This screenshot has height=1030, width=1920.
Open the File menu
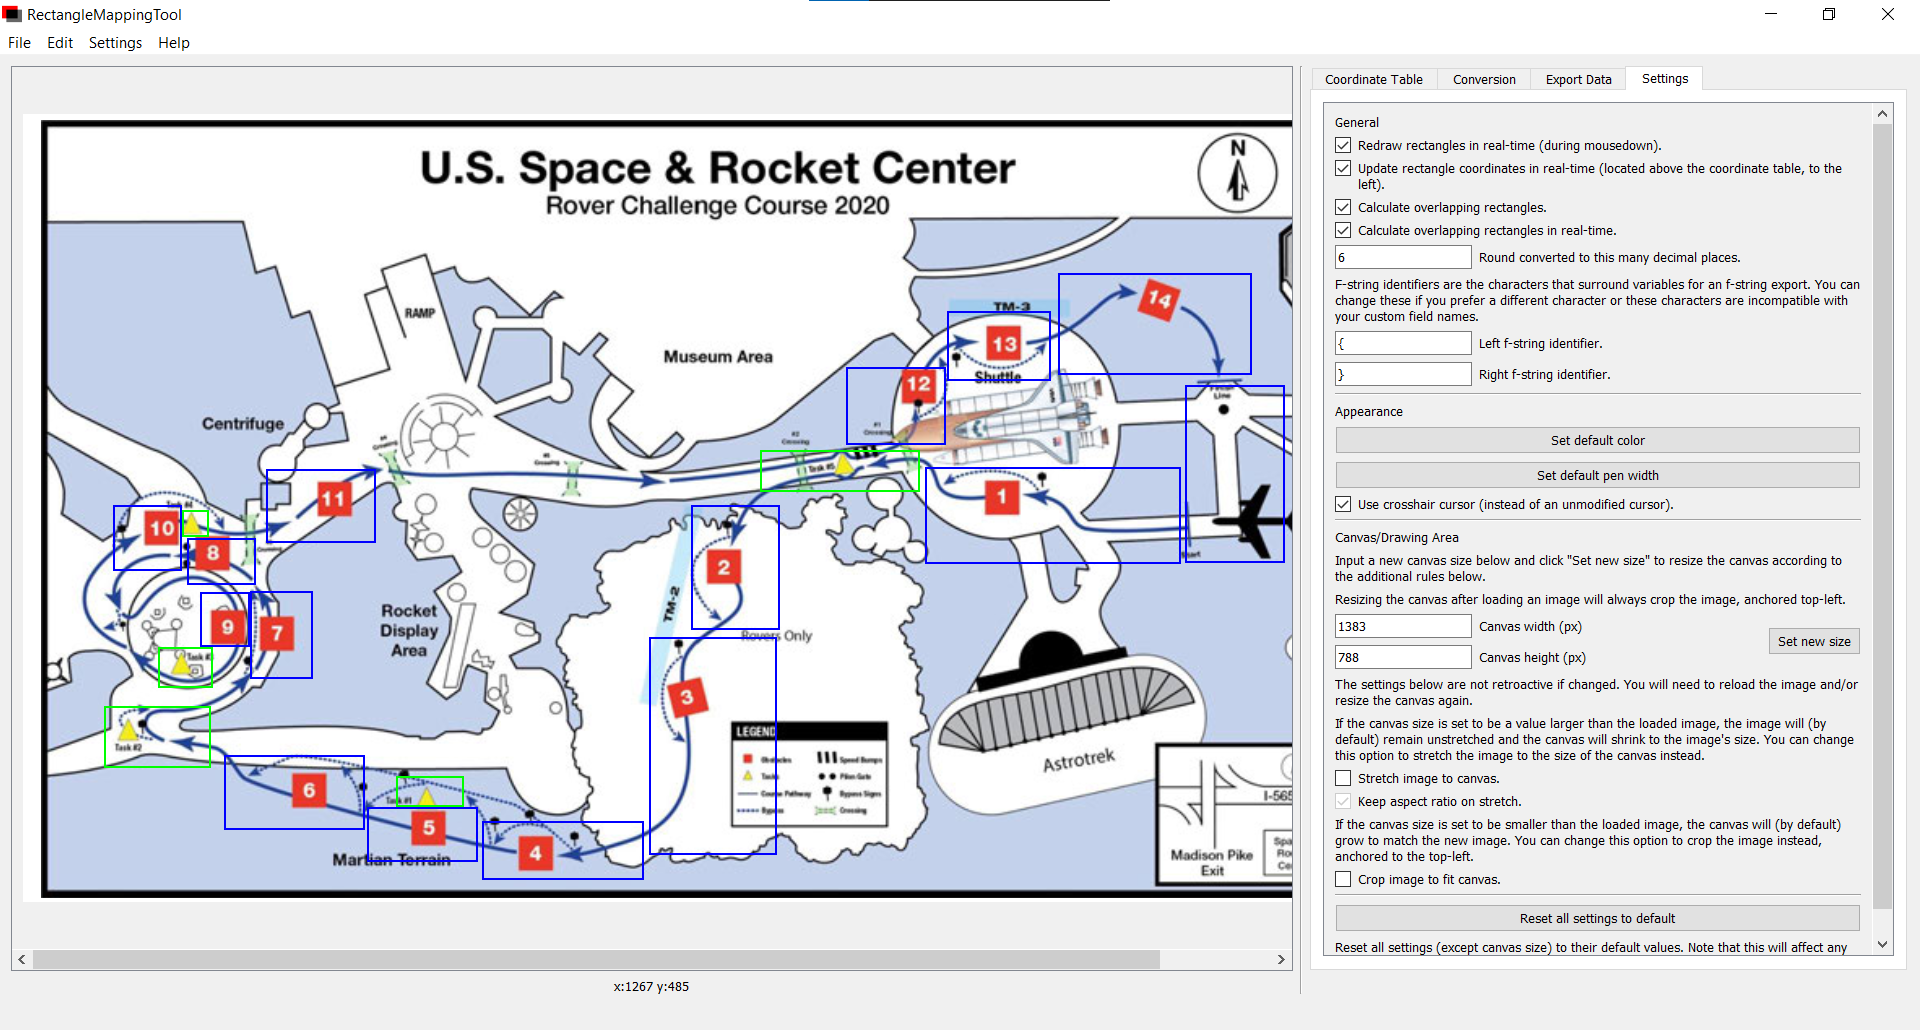19,43
